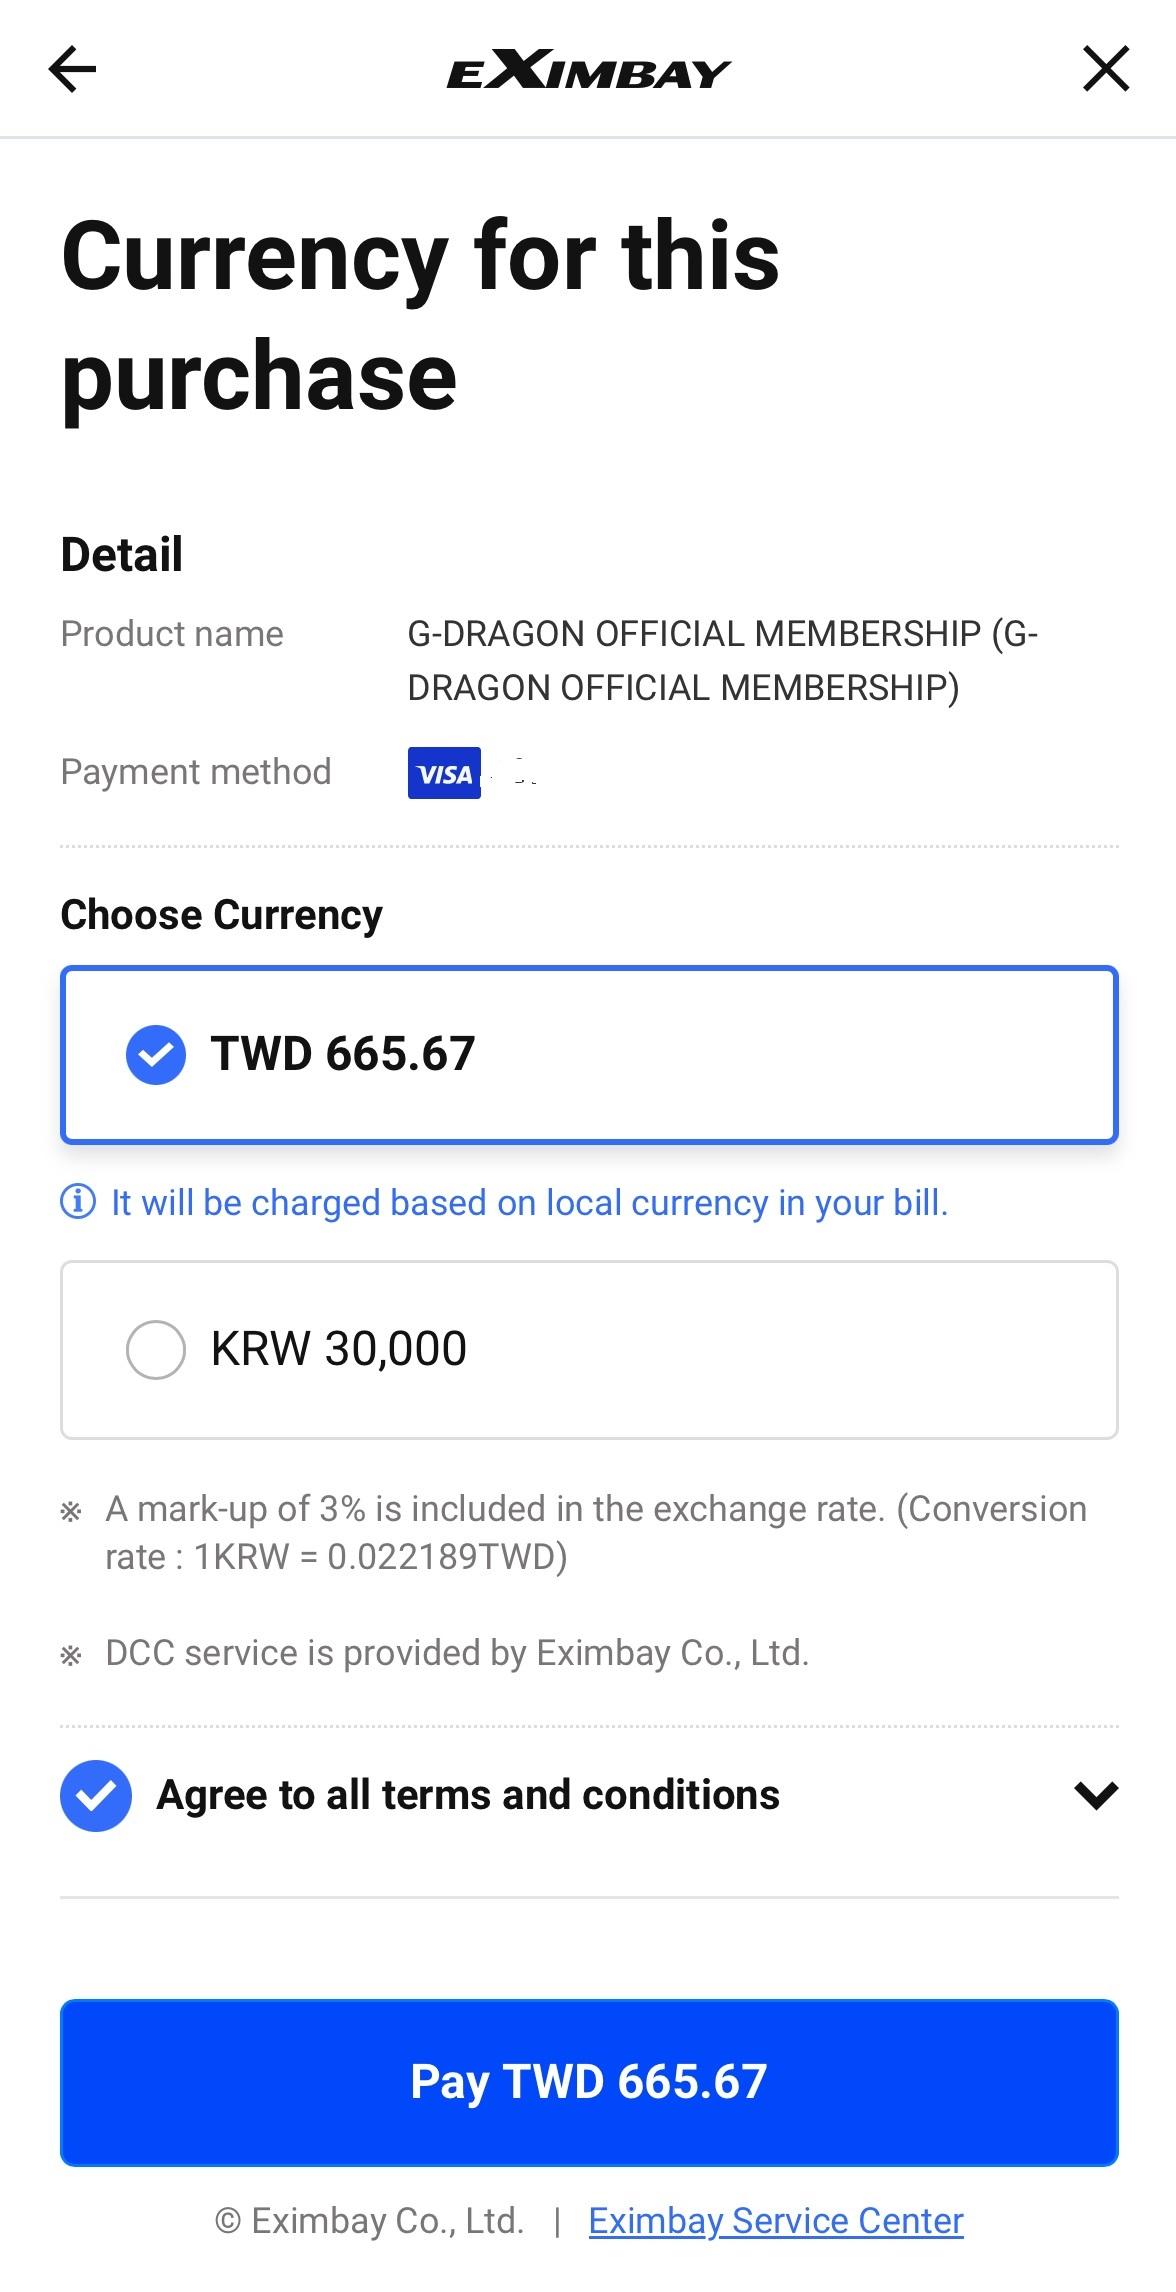Tap the local currency charge notice
The height and width of the screenshot is (2292, 1176).
point(529,1202)
